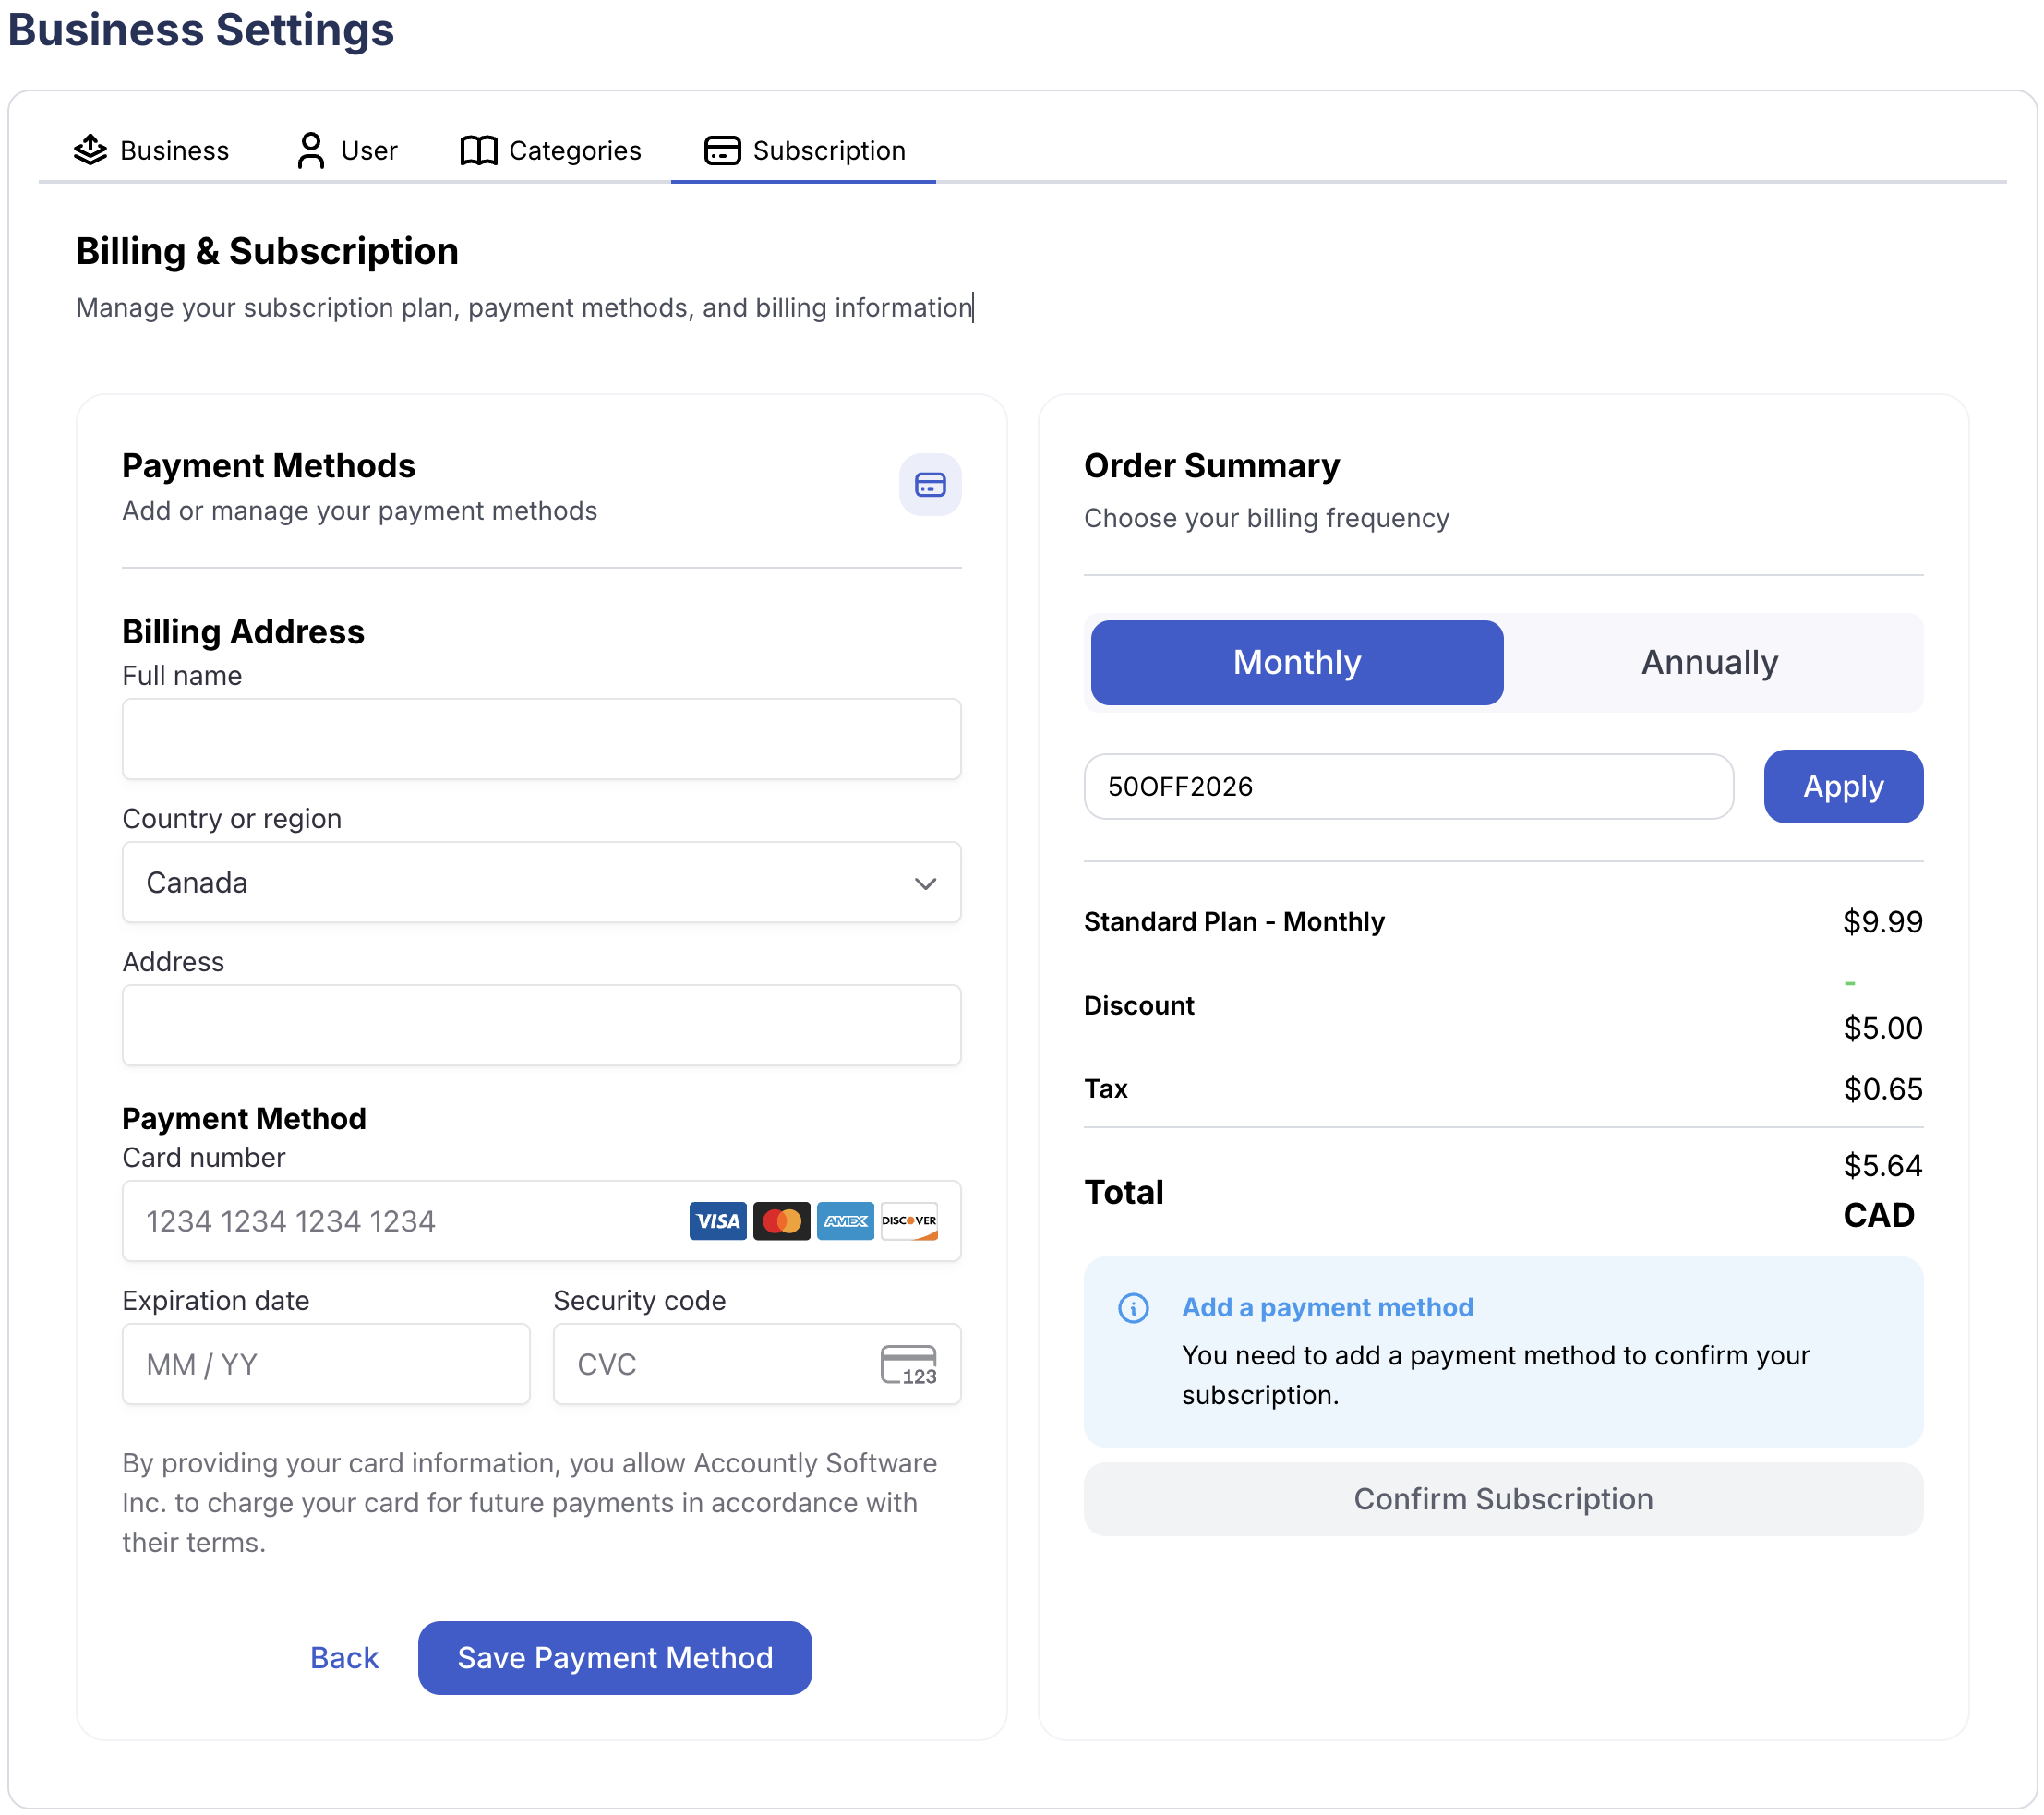Open the Country or region dropdown
Viewport: 2044px width, 1815px height.
pos(540,883)
